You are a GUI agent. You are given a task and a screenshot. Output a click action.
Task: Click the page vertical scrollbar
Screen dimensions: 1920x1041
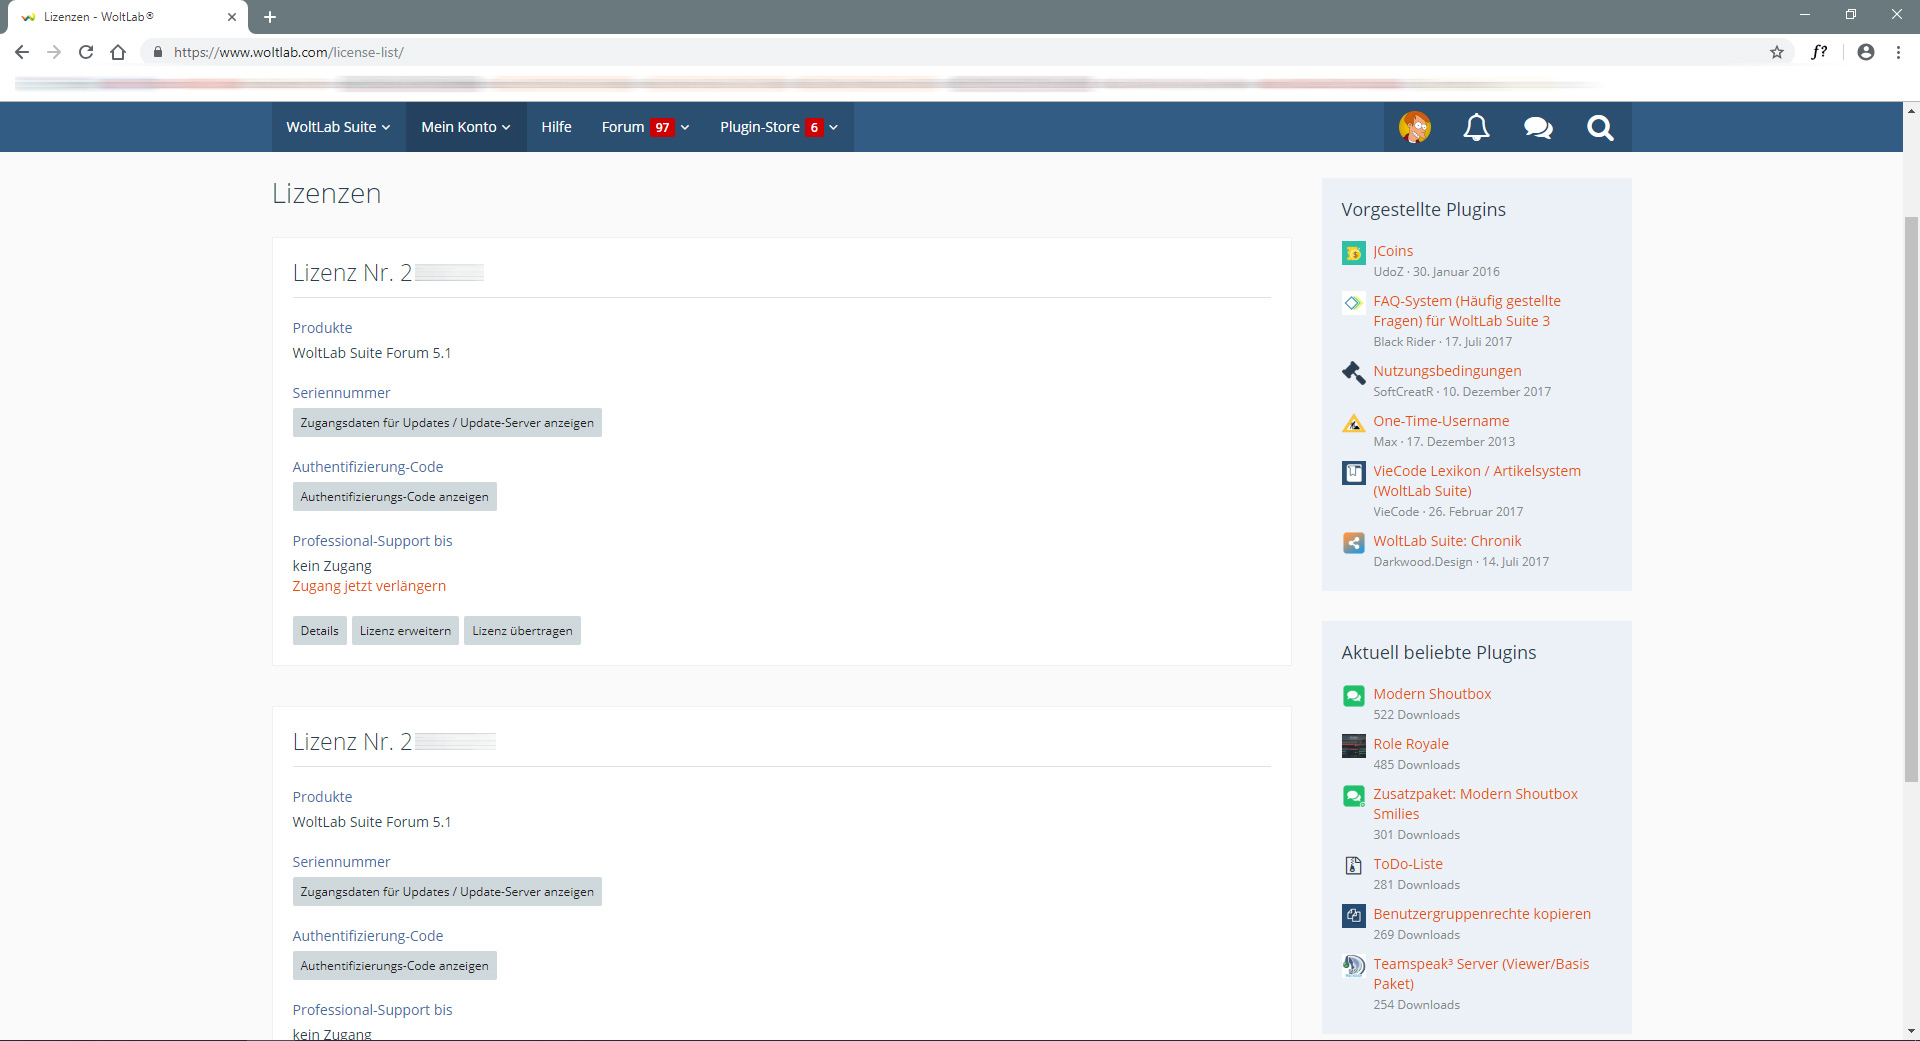[x=1911, y=500]
